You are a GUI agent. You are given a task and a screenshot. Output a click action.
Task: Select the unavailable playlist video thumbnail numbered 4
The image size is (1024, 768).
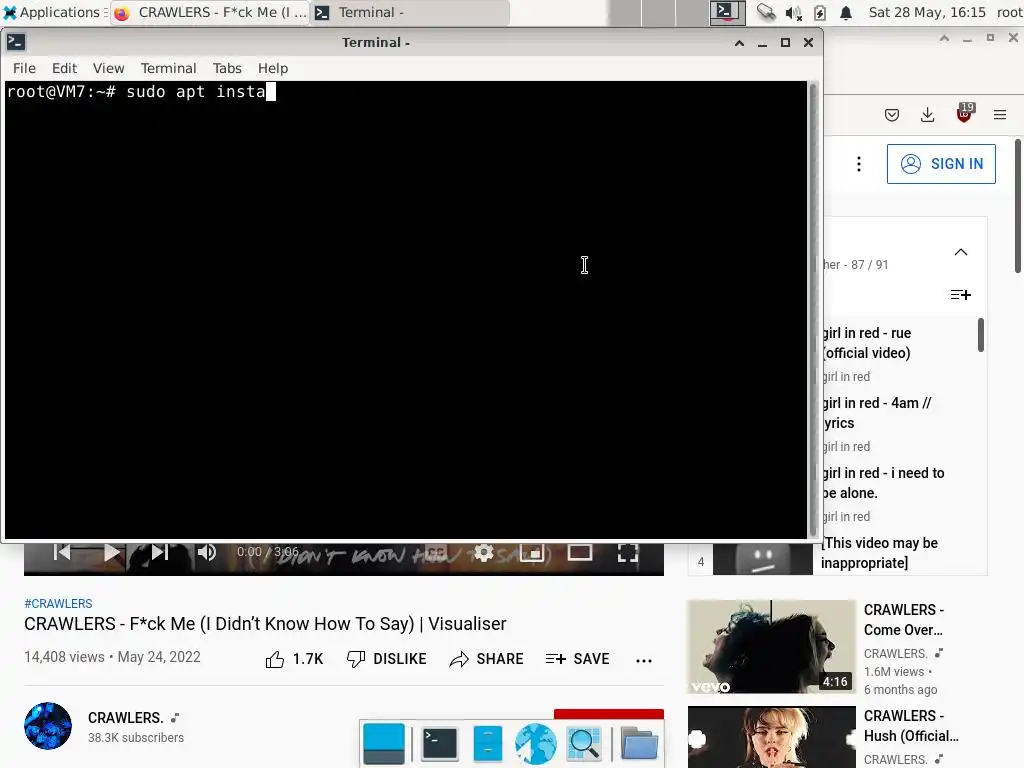pyautogui.click(x=762, y=560)
